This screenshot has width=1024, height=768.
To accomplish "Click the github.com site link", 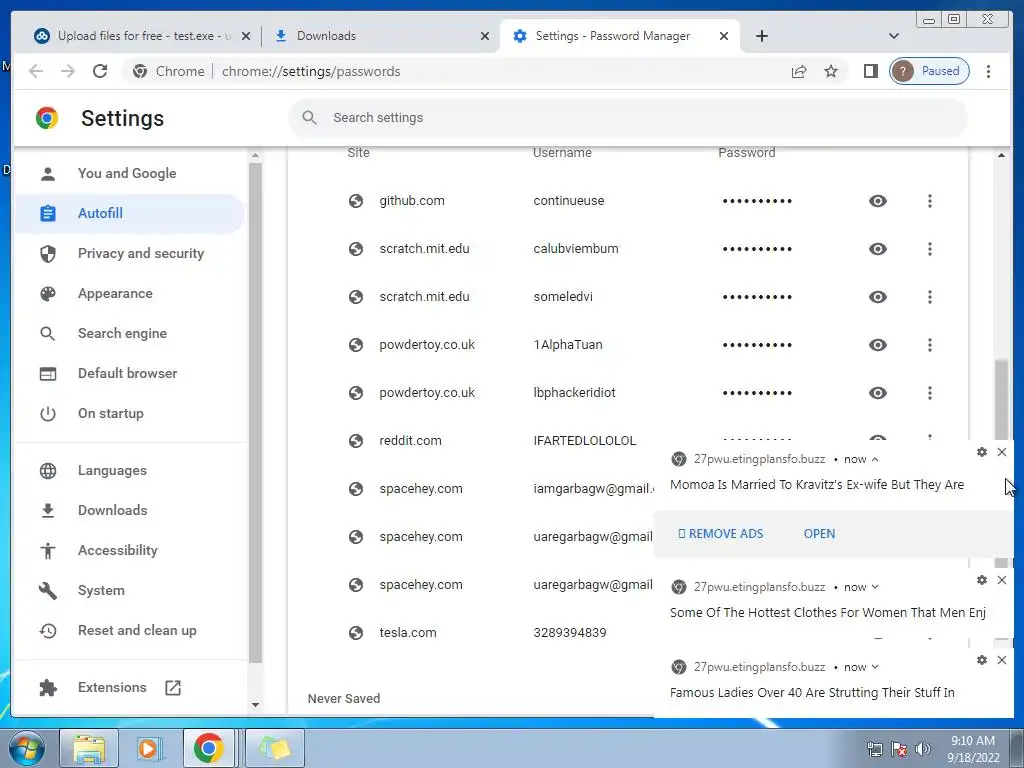I will tap(411, 200).
